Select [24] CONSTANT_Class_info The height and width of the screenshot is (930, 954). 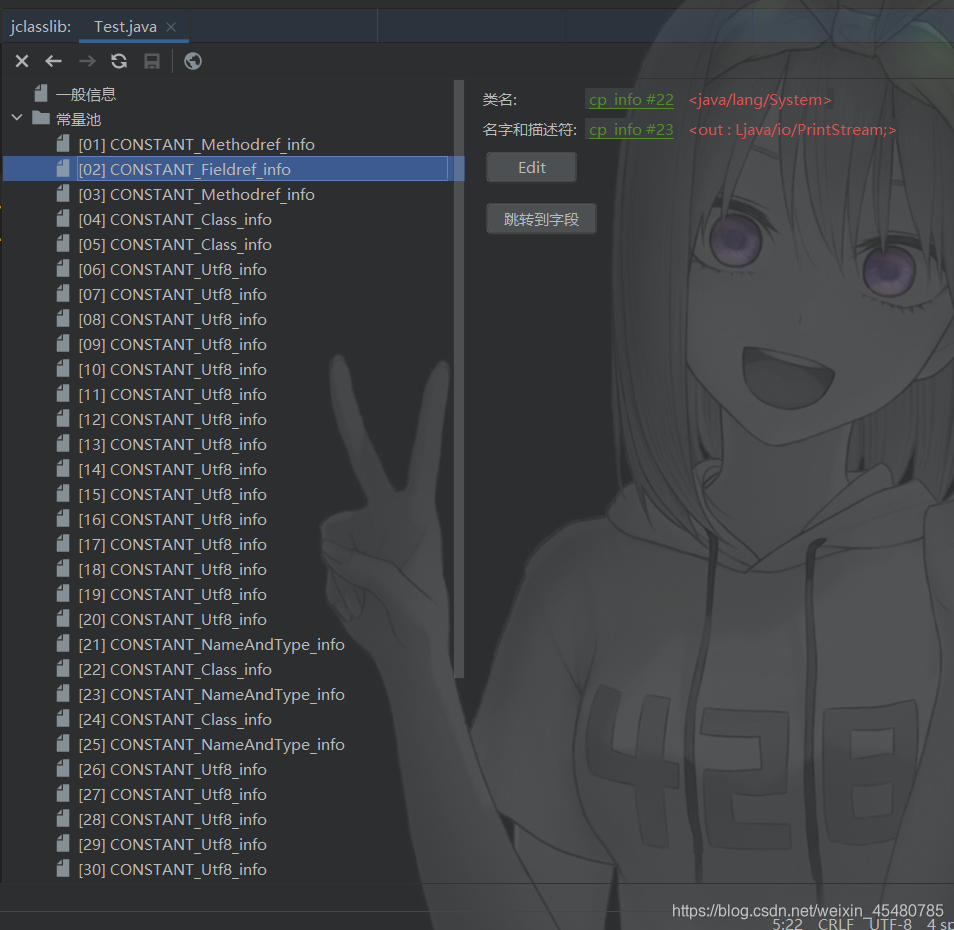pos(175,720)
